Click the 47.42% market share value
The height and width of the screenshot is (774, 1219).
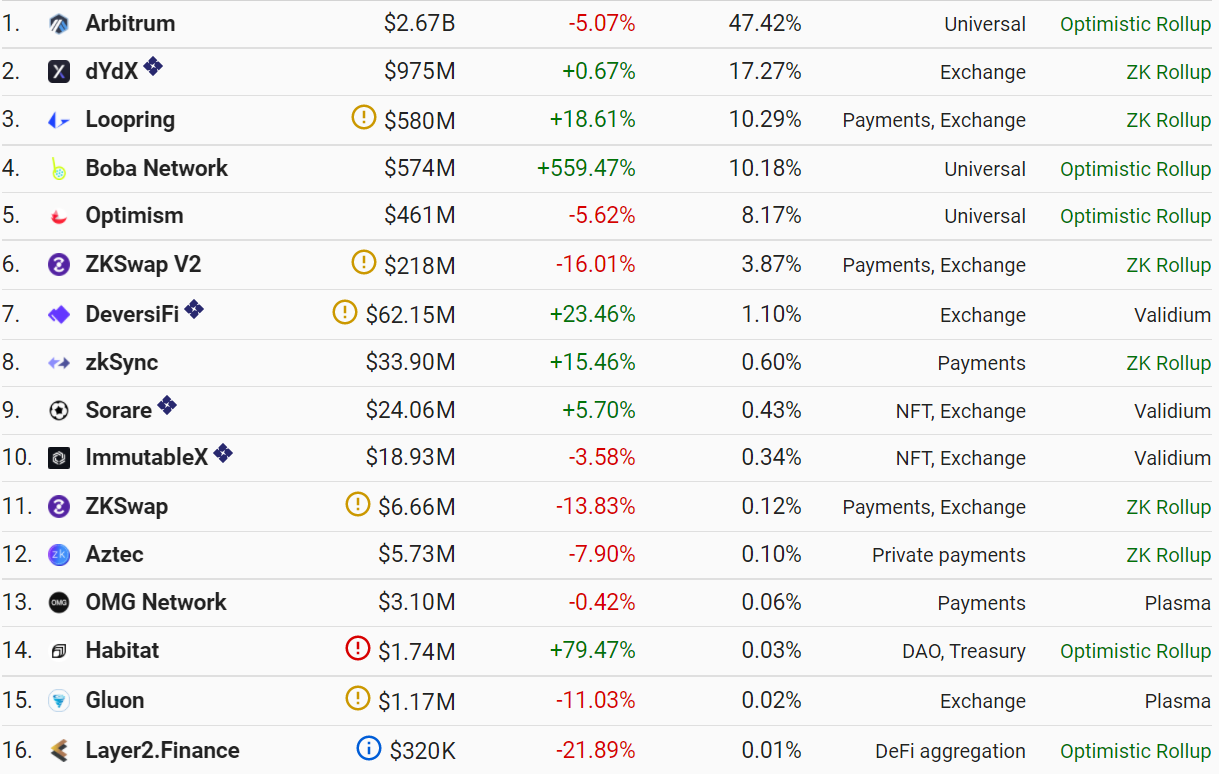click(x=765, y=23)
